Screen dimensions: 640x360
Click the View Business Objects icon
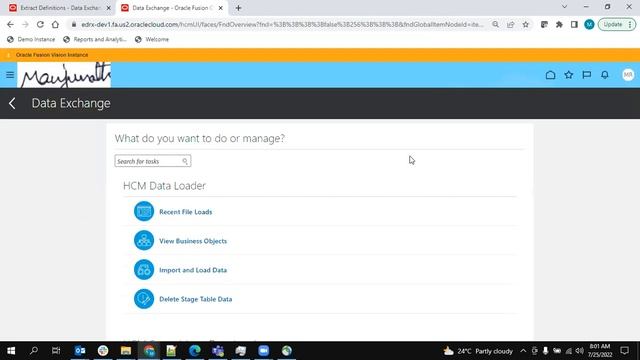tap(144, 240)
